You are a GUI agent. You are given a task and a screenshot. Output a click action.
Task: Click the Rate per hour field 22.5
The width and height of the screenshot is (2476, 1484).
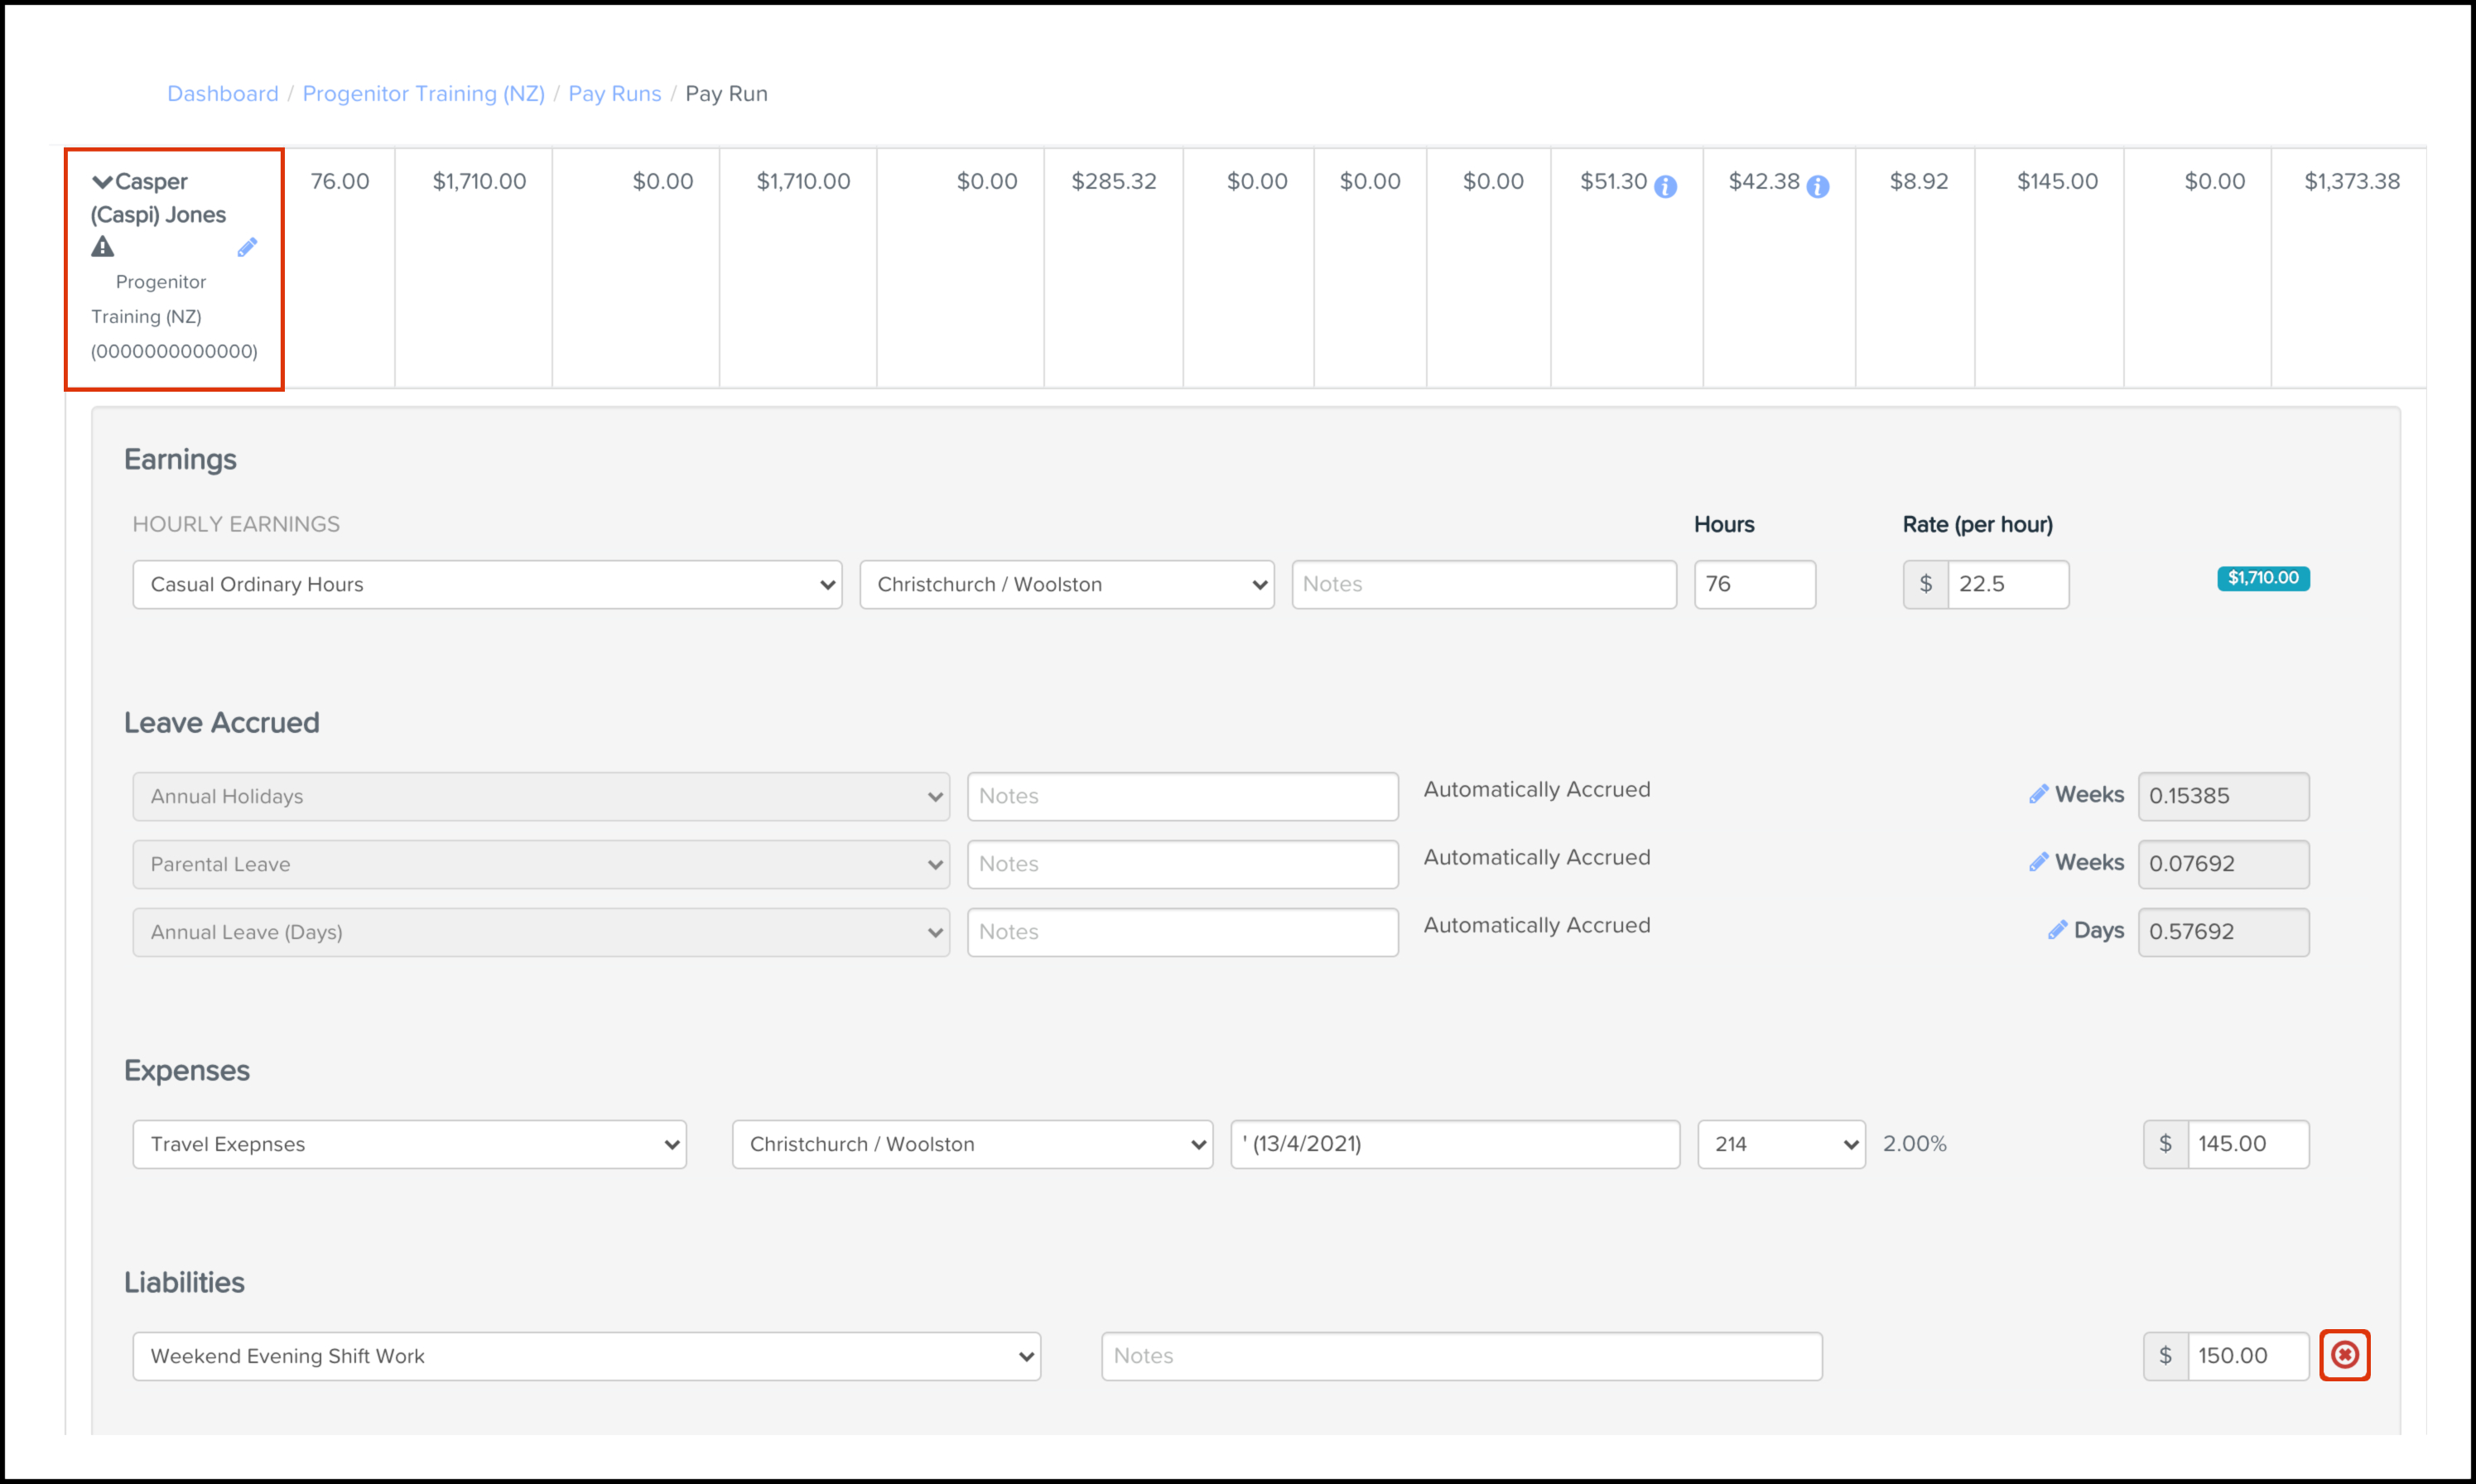tap(2007, 584)
